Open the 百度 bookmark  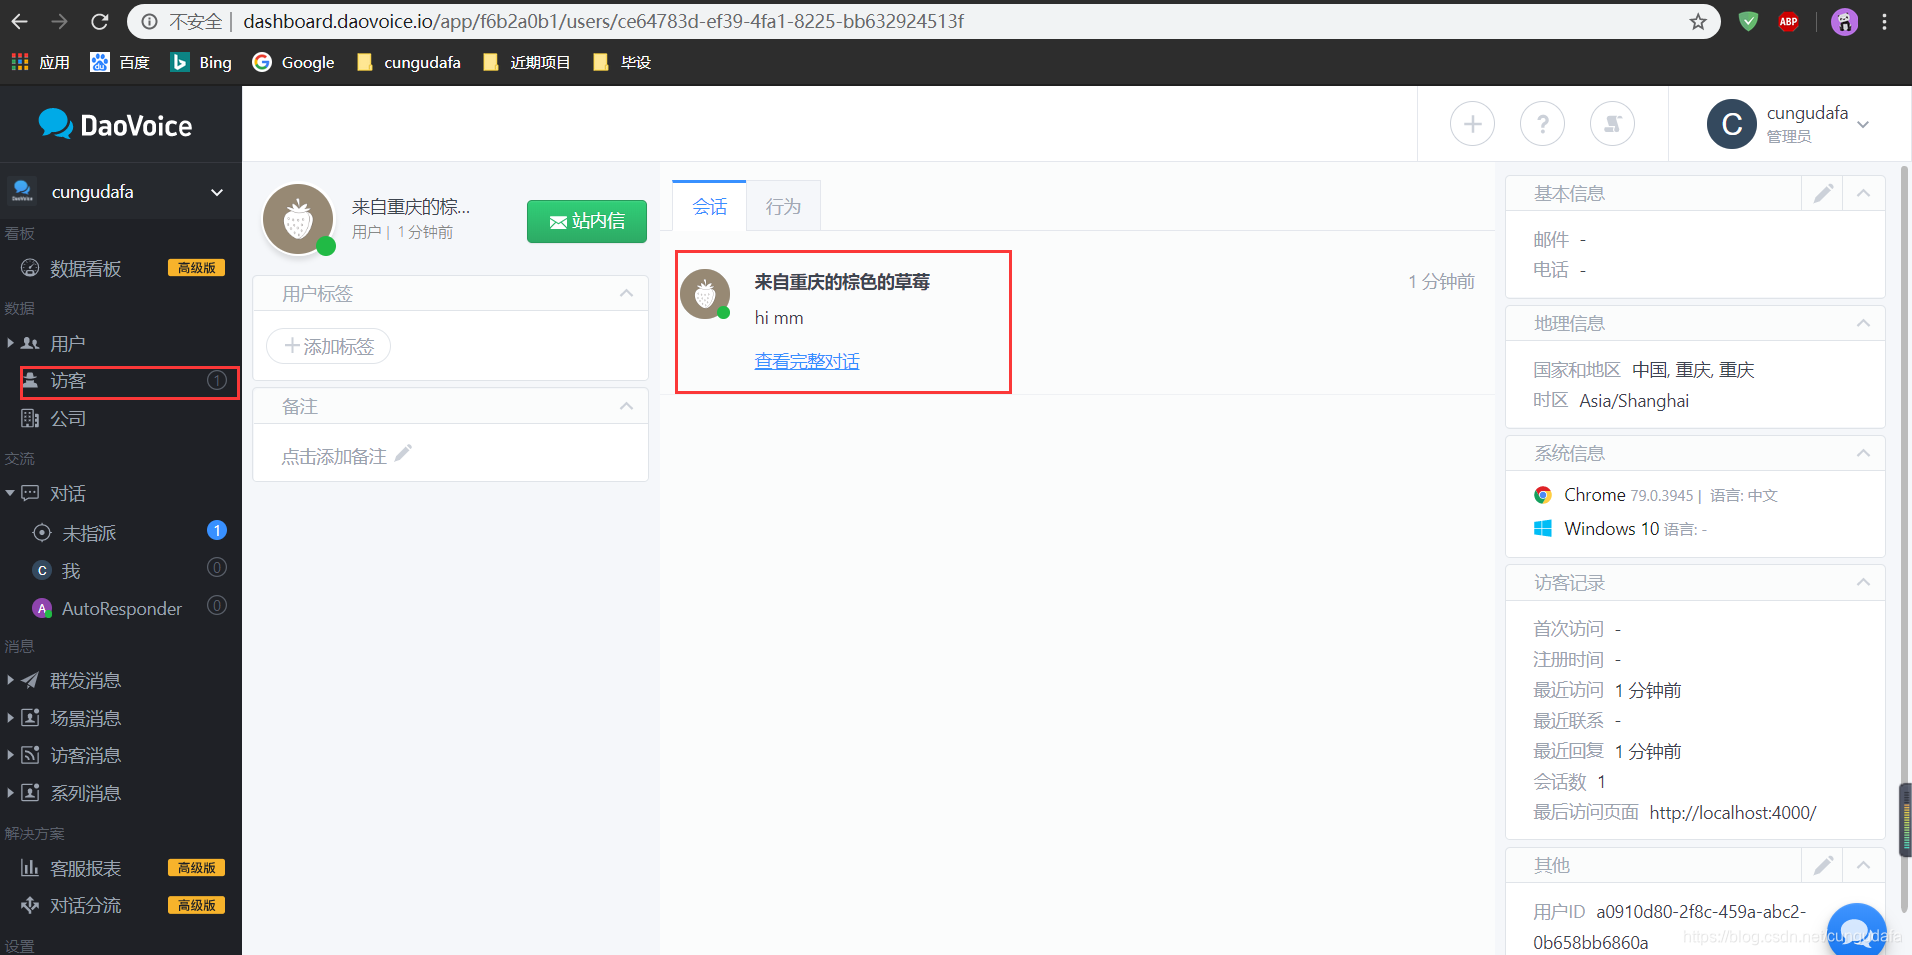coord(120,62)
